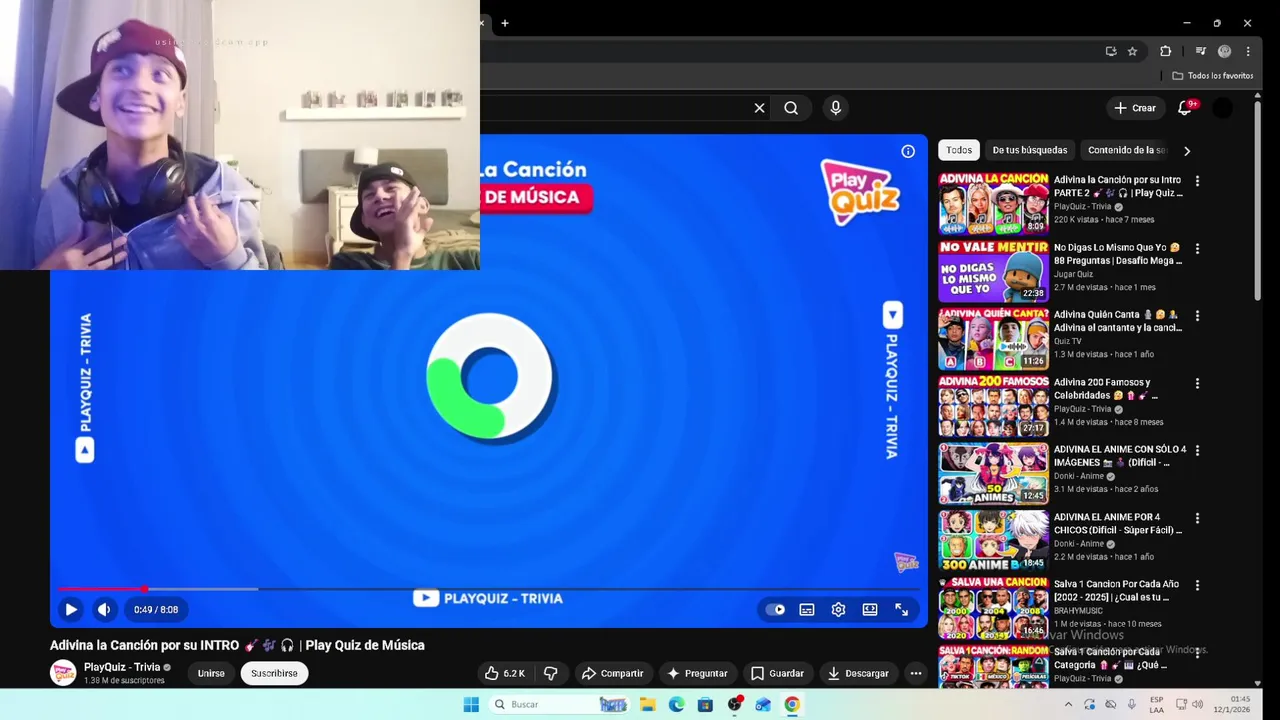
Task: Start voice search with the microphone
Action: pyautogui.click(x=836, y=108)
